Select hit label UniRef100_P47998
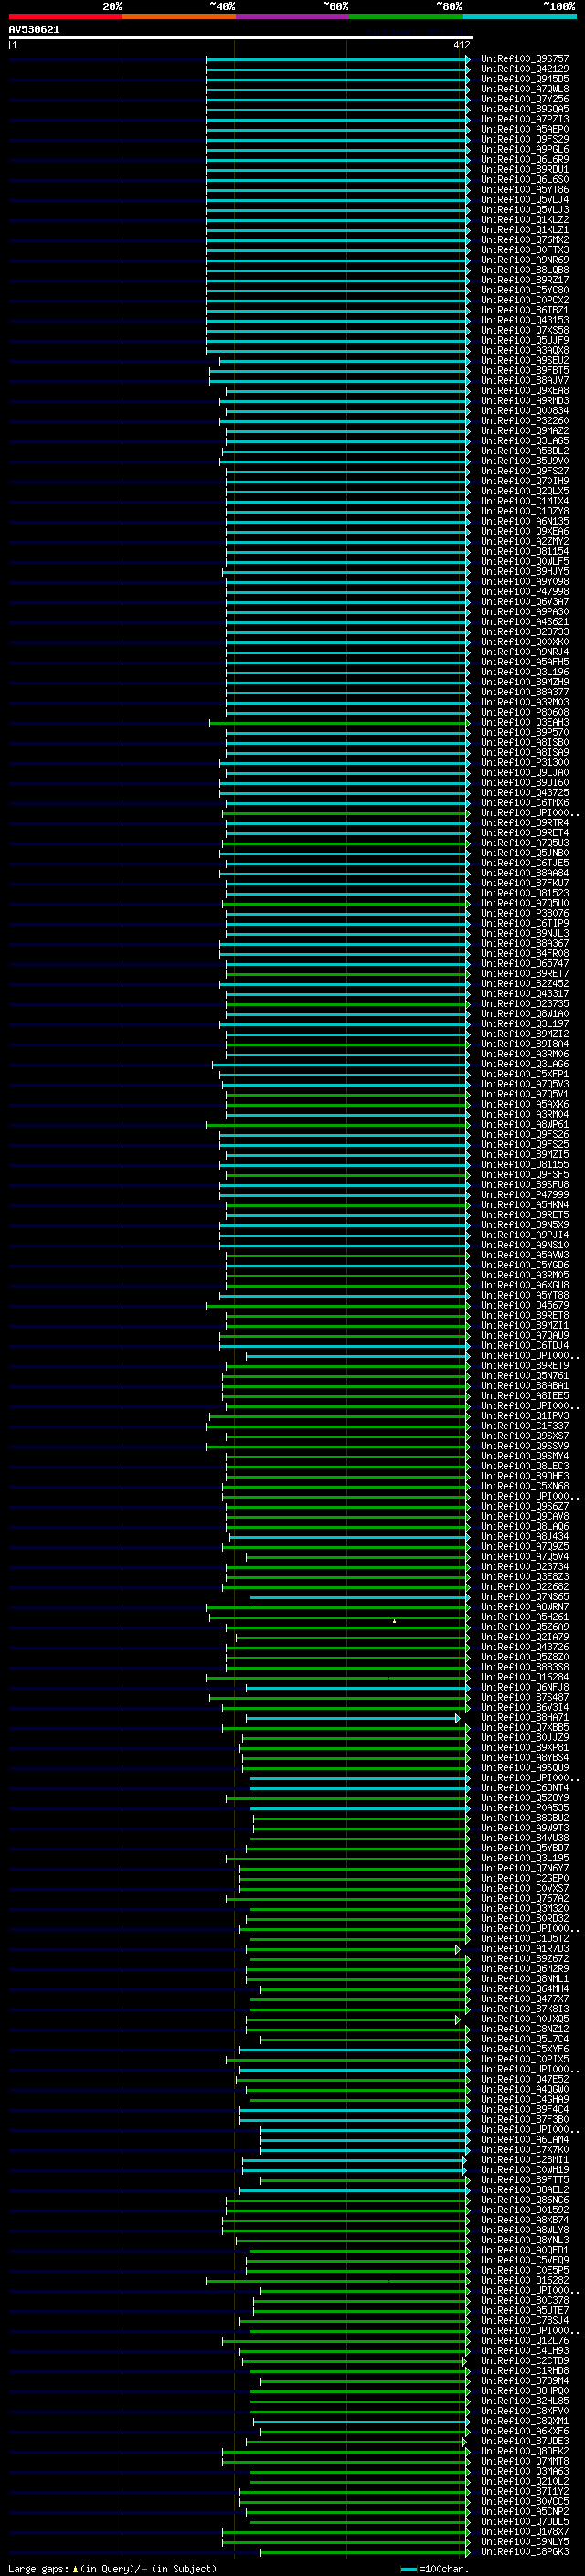The image size is (585, 2576). (x=524, y=592)
